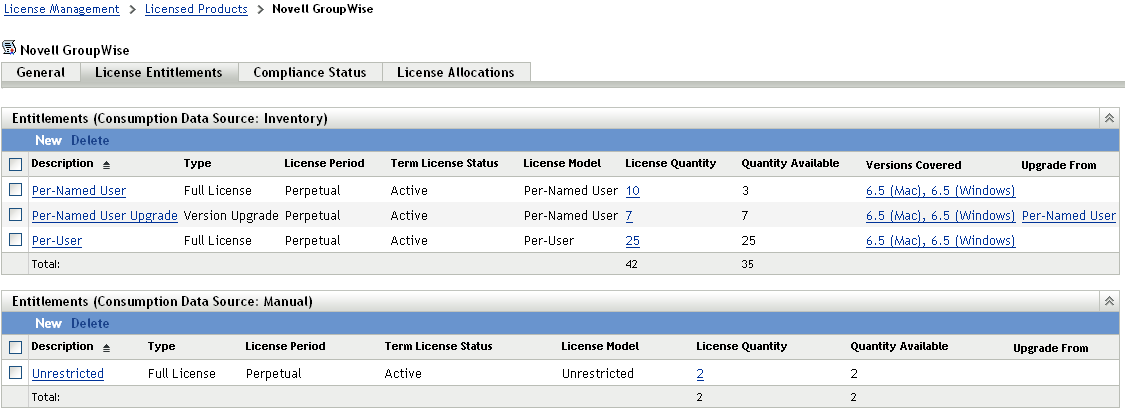1125x412 pixels.
Task: Tick the Per-User entitlement checkbox
Action: tap(16, 240)
